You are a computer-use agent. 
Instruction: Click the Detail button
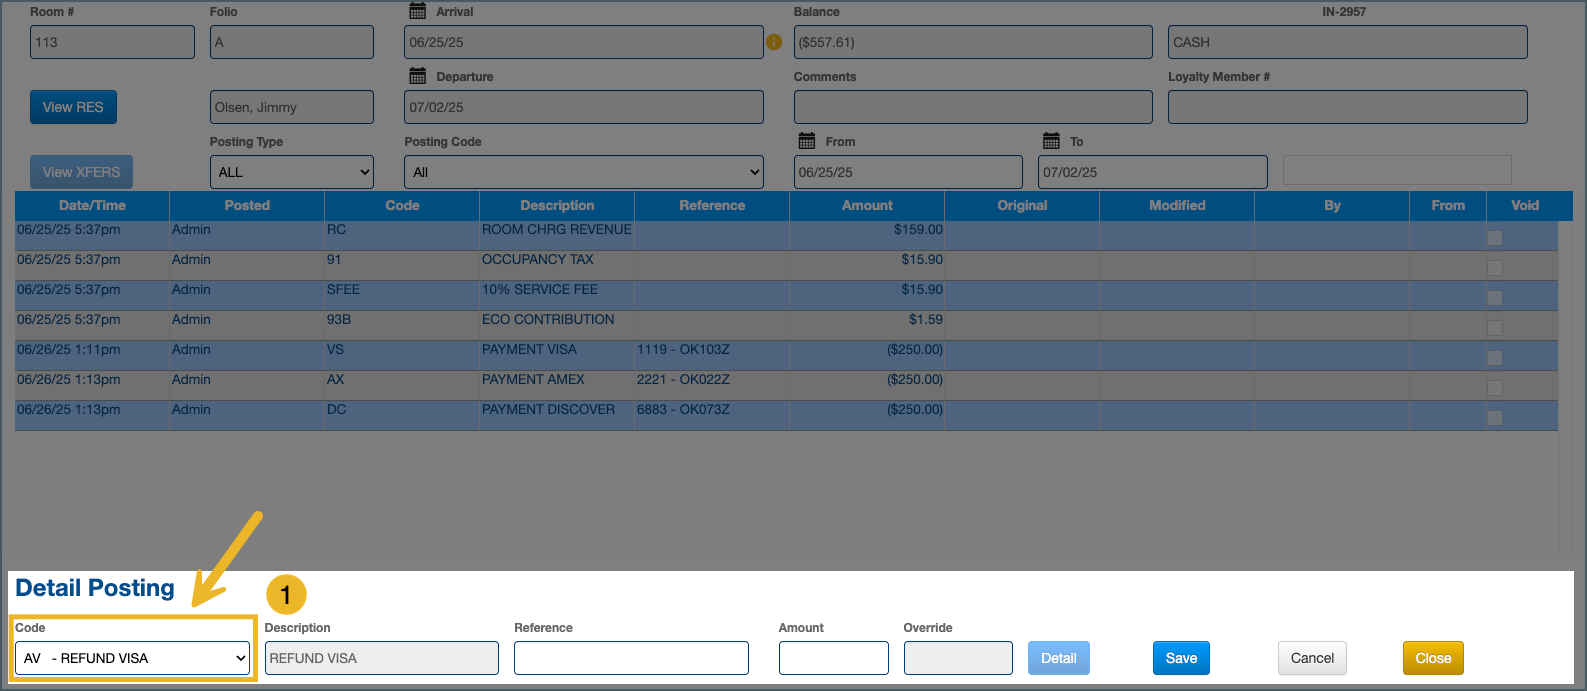(x=1058, y=658)
